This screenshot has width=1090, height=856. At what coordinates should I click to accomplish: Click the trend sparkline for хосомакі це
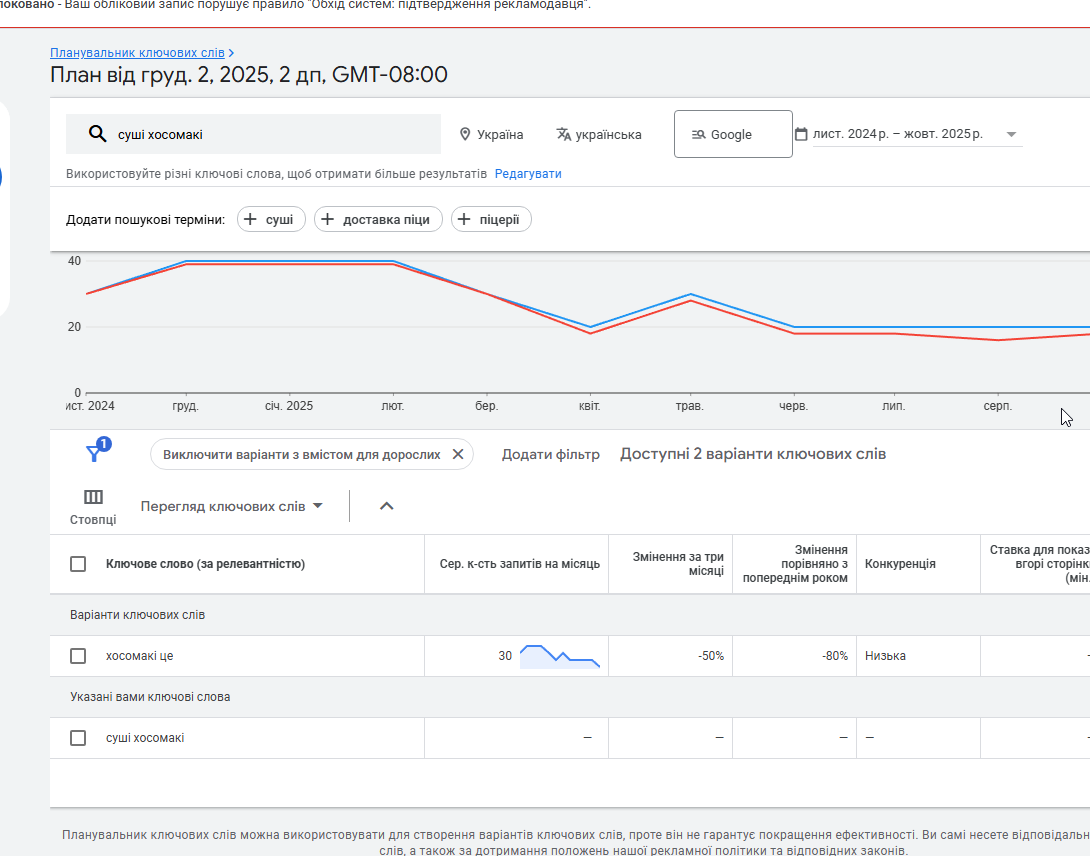click(560, 656)
